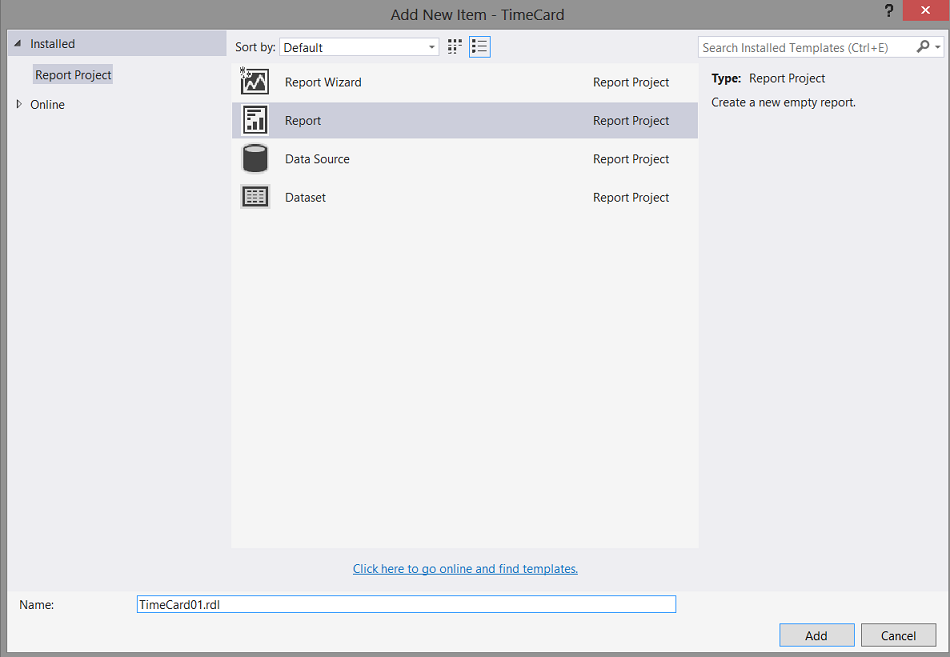Select the Report template icon
The image size is (950, 657).
point(254,120)
